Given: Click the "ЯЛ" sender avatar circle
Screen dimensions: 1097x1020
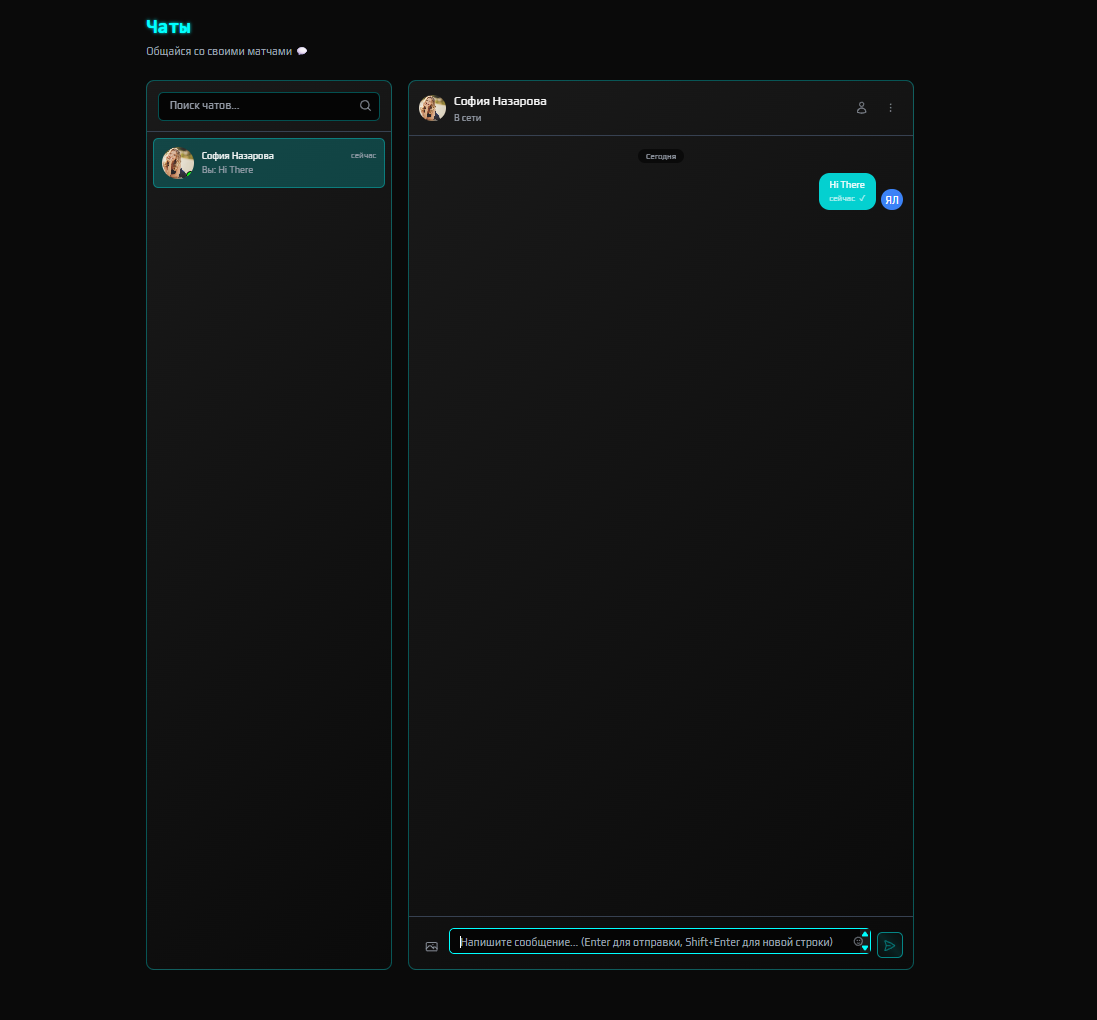Looking at the screenshot, I should point(891,200).
